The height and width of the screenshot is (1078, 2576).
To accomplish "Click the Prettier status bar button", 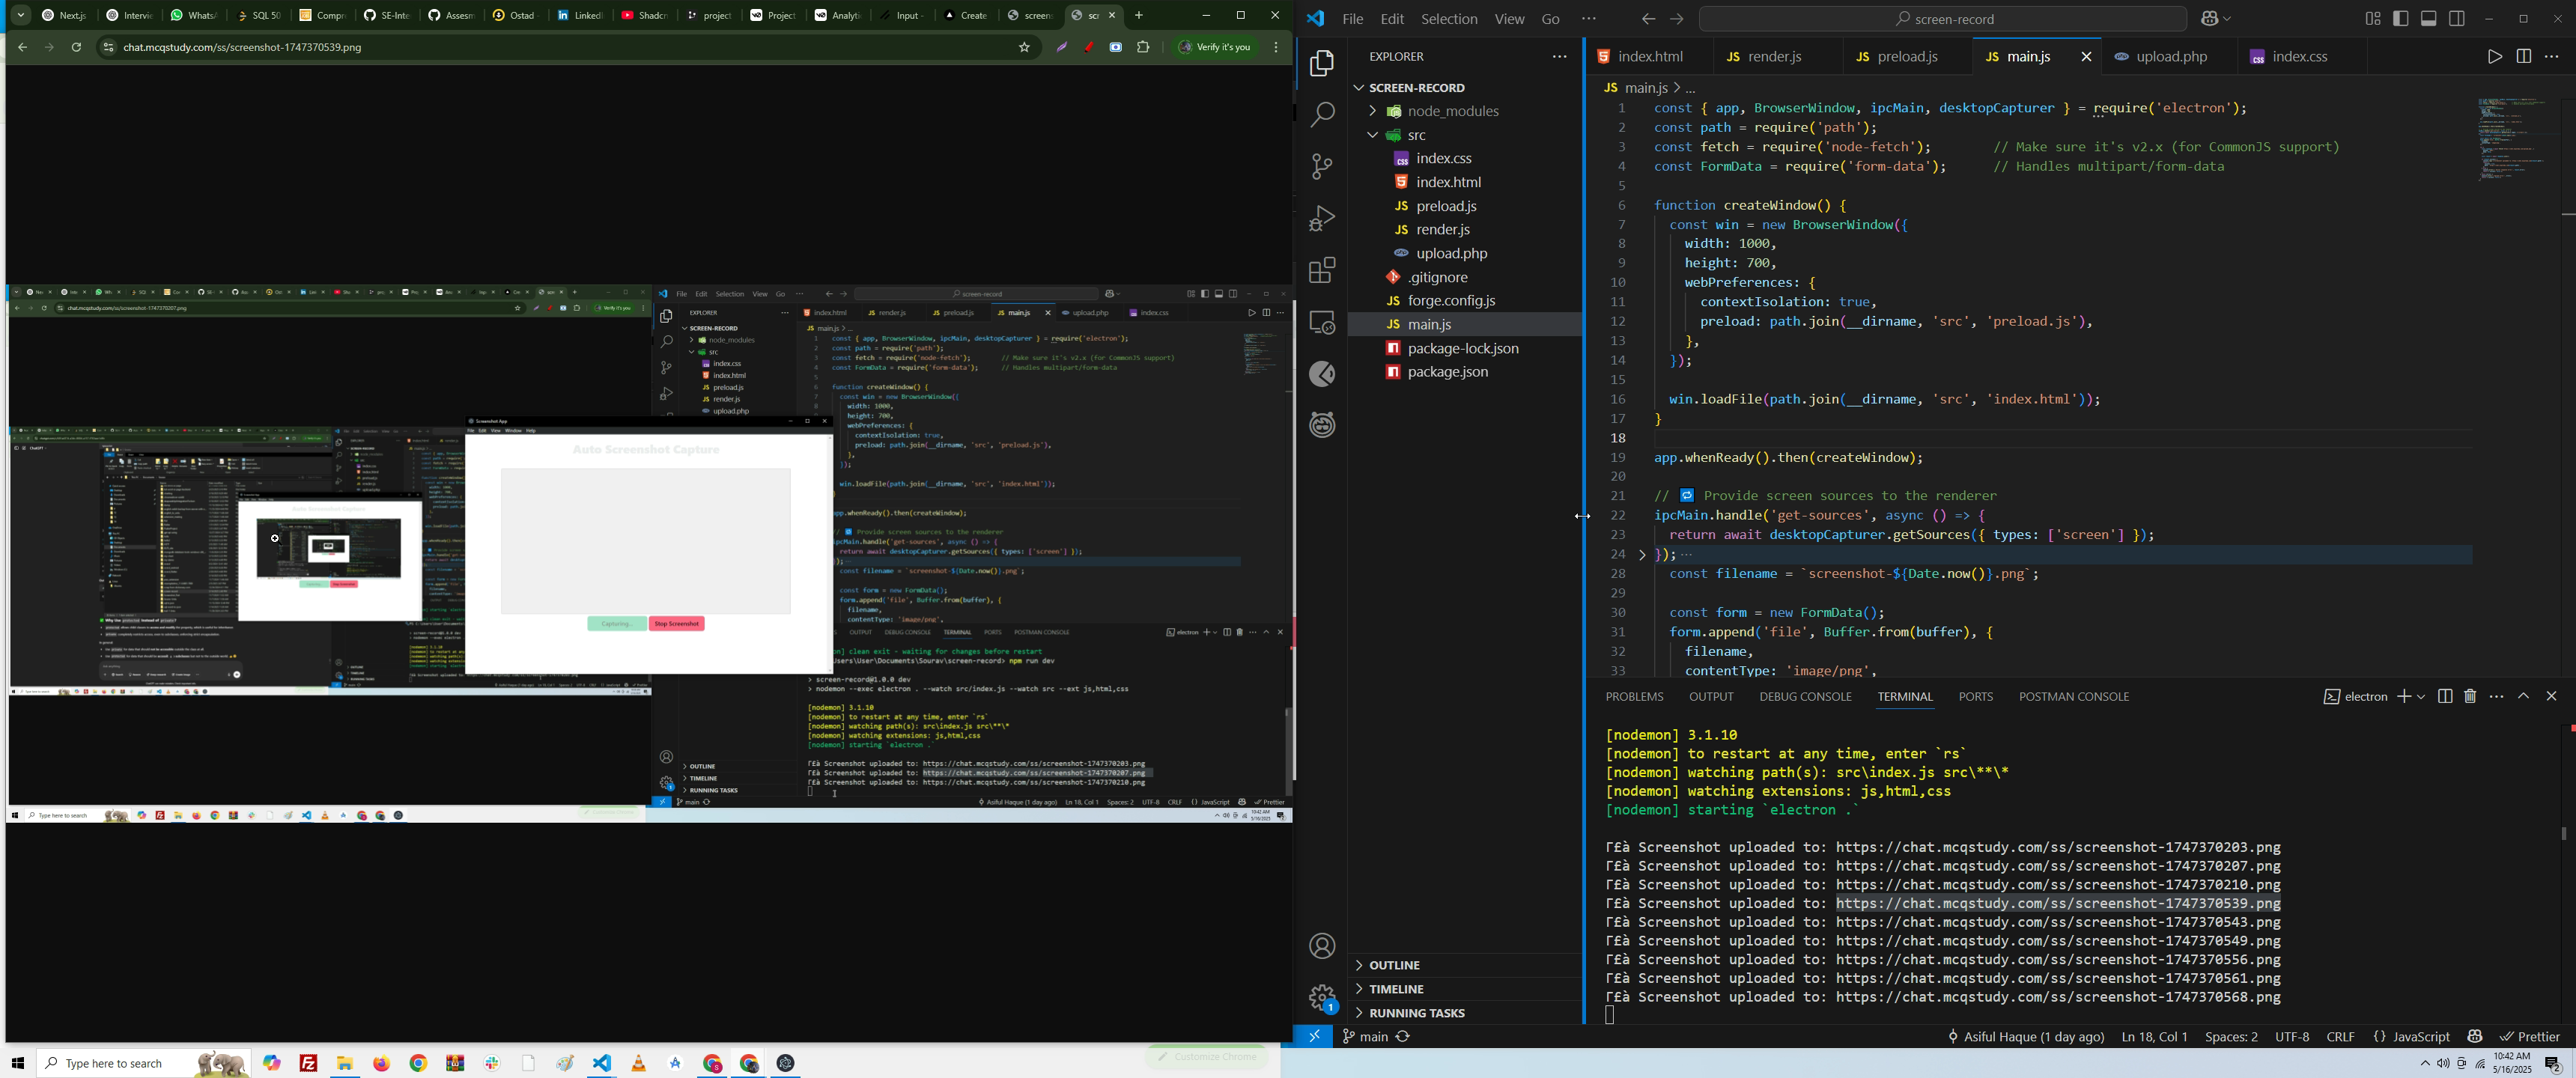I will [x=2531, y=1037].
